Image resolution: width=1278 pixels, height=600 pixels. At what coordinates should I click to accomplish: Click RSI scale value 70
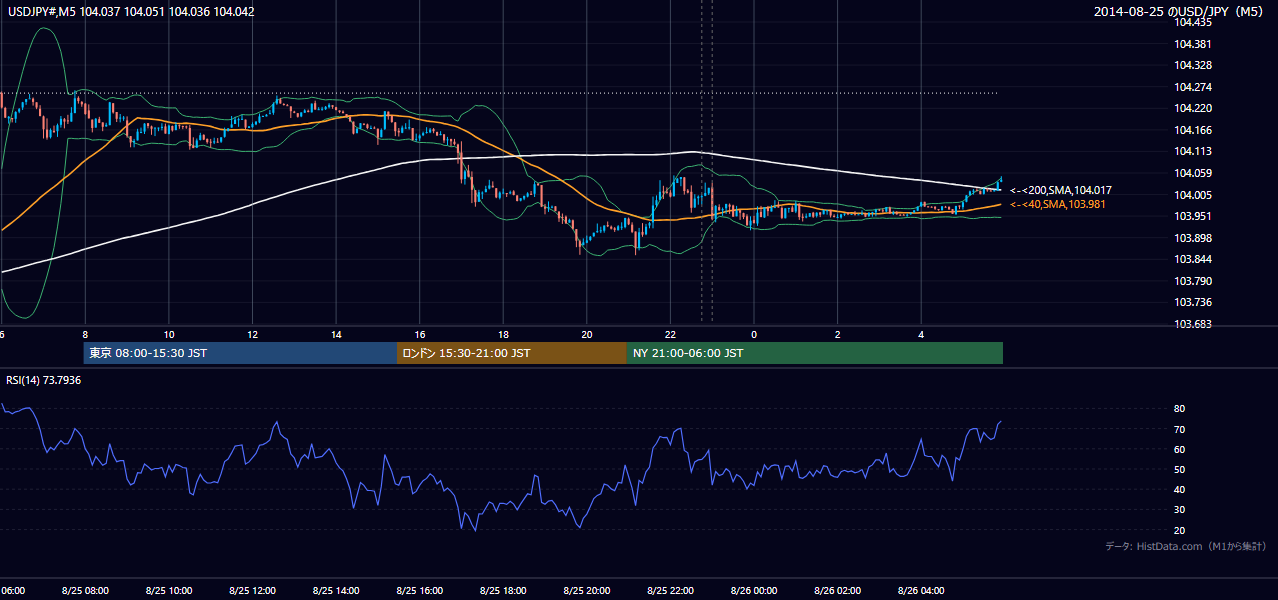[1180, 429]
